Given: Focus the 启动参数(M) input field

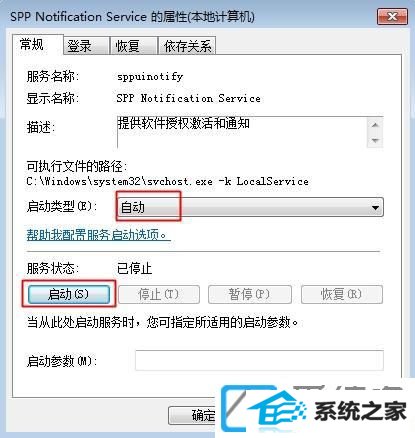Looking at the screenshot, I should [x=259, y=360].
